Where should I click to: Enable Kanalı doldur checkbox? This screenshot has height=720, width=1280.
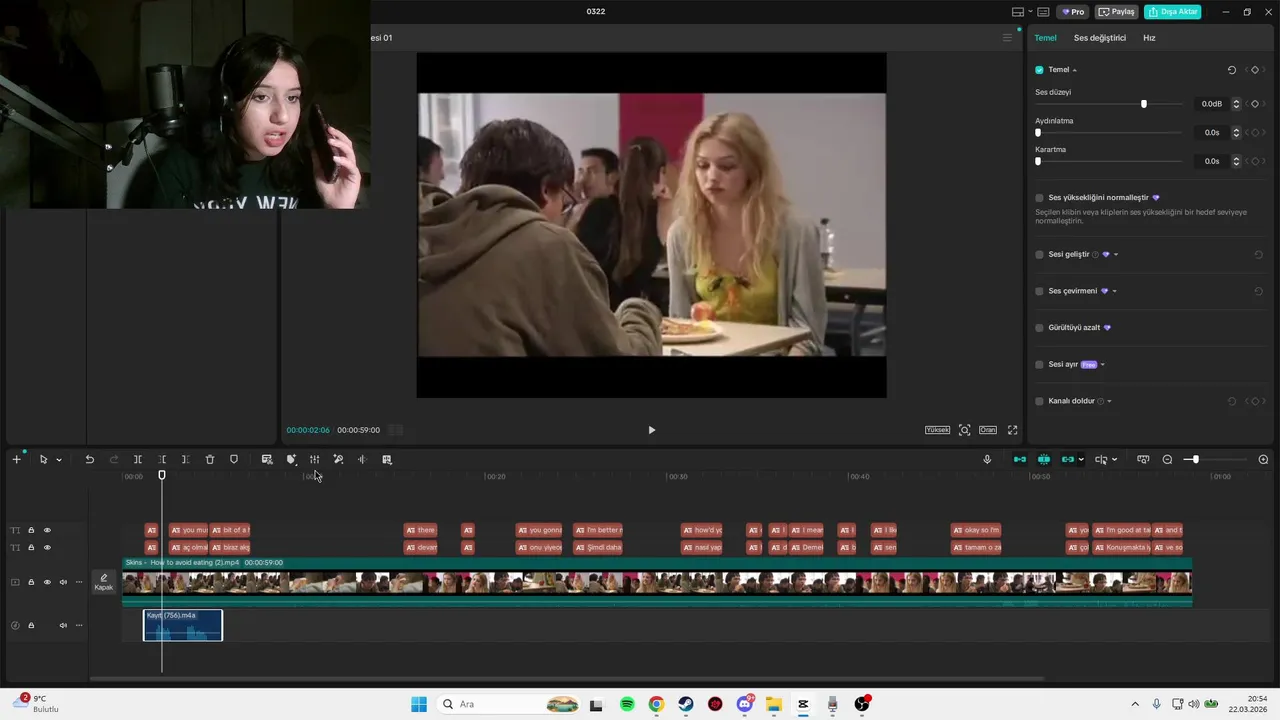tap(1039, 401)
